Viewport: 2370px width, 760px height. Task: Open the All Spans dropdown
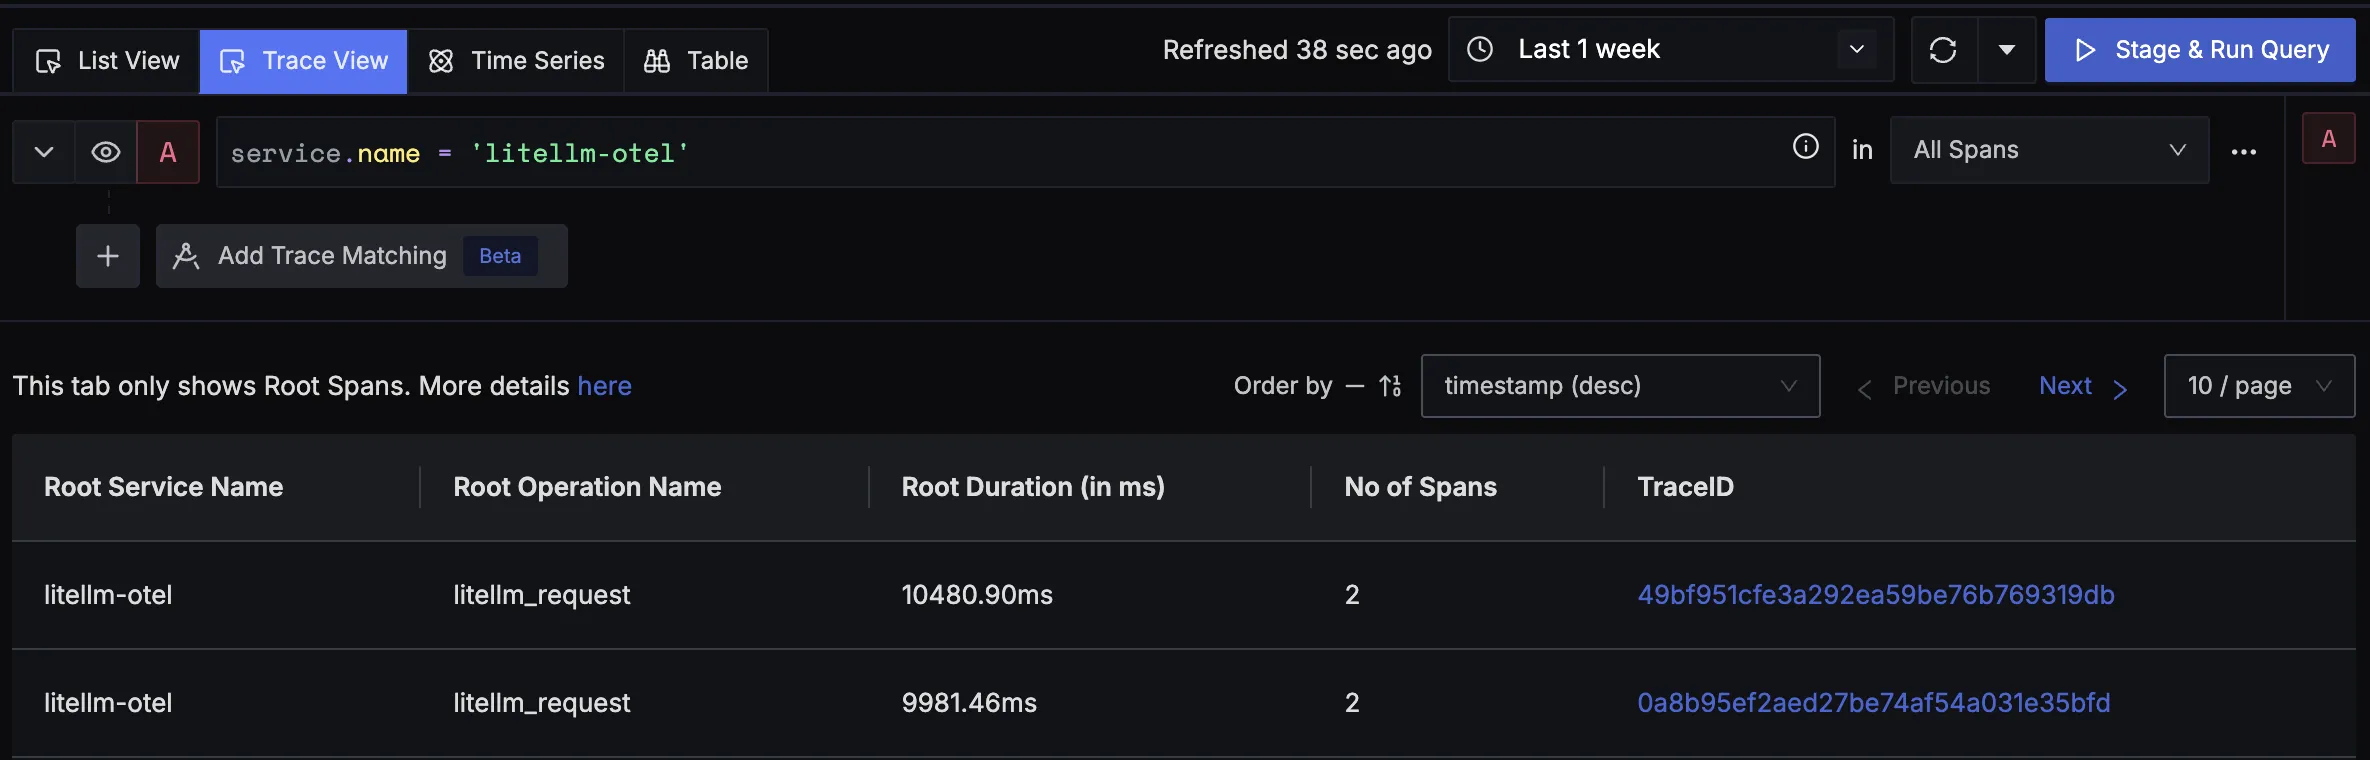(2048, 150)
